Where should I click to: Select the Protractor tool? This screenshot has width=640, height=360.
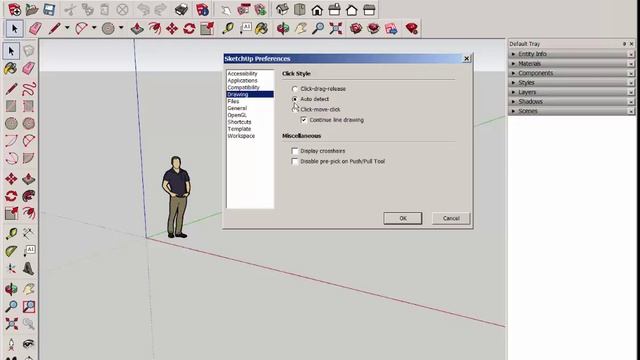11,251
